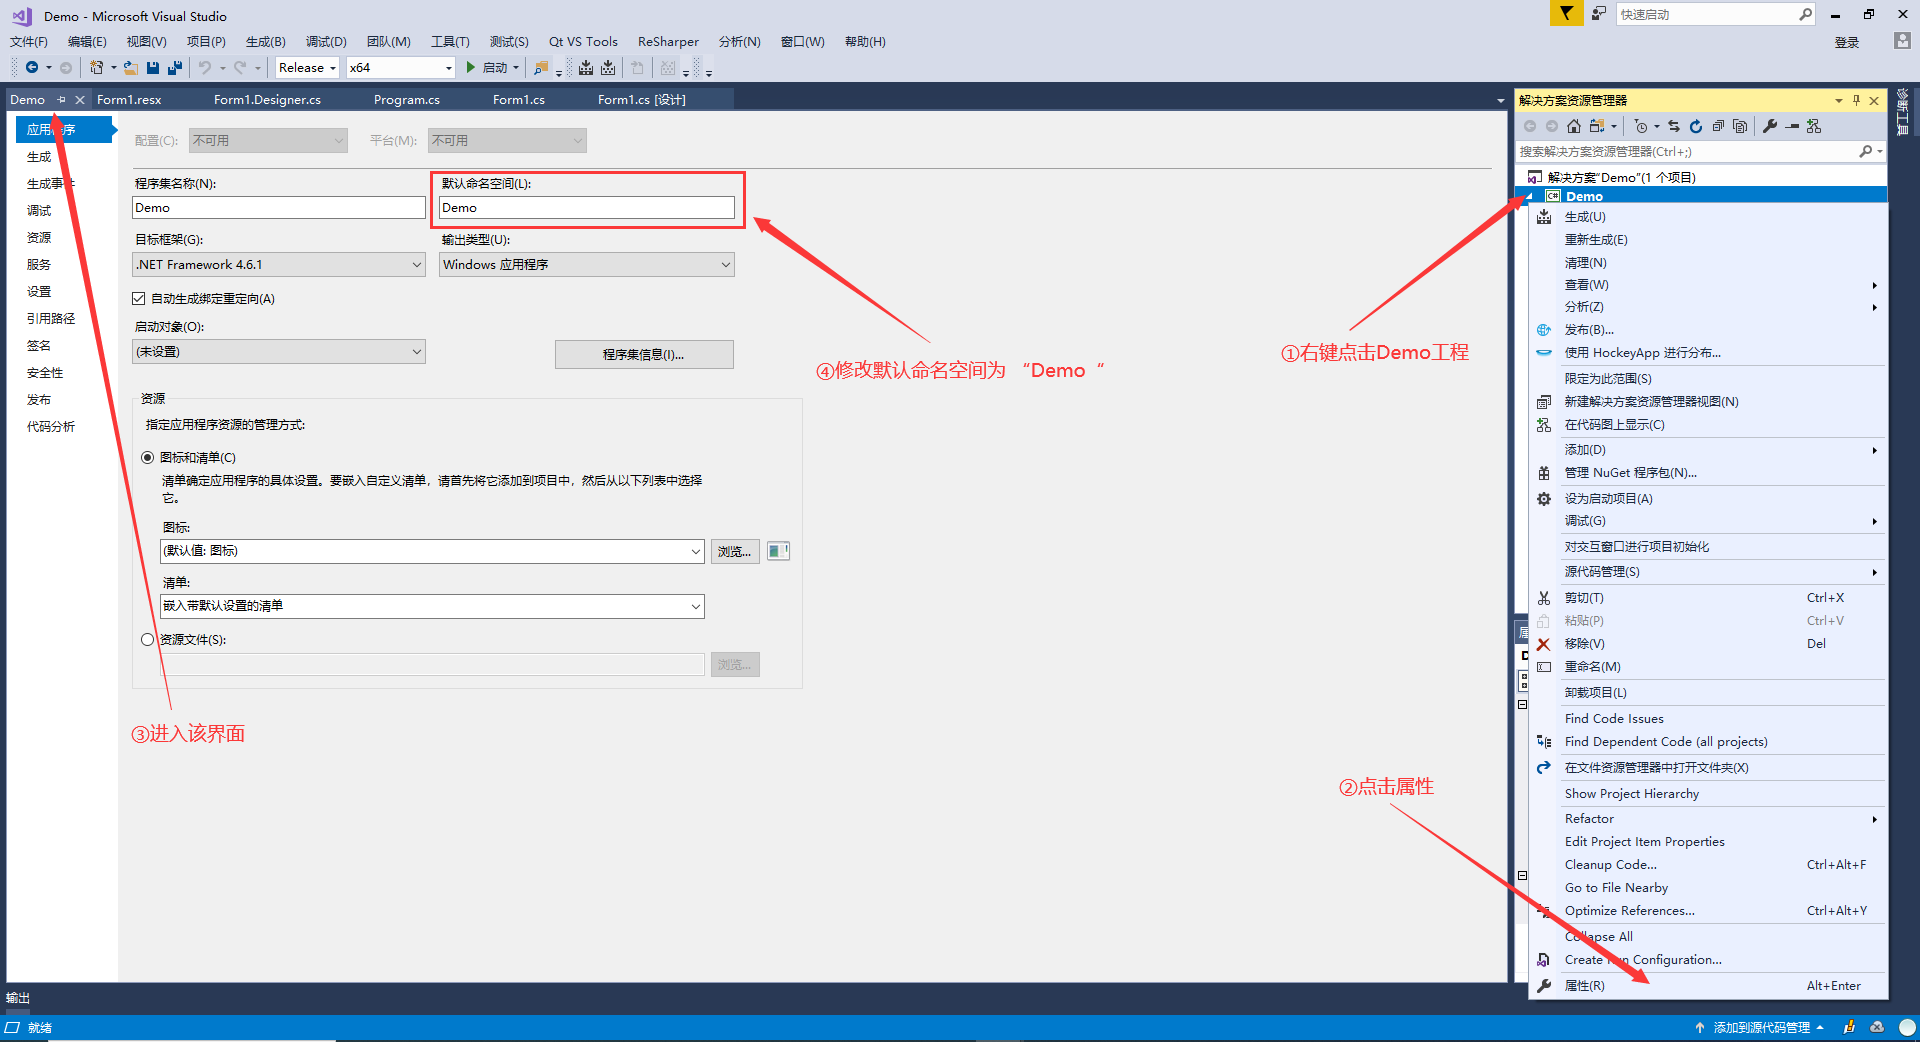
Task: Click the icon Browse (浏览...) button
Action: pos(734,552)
